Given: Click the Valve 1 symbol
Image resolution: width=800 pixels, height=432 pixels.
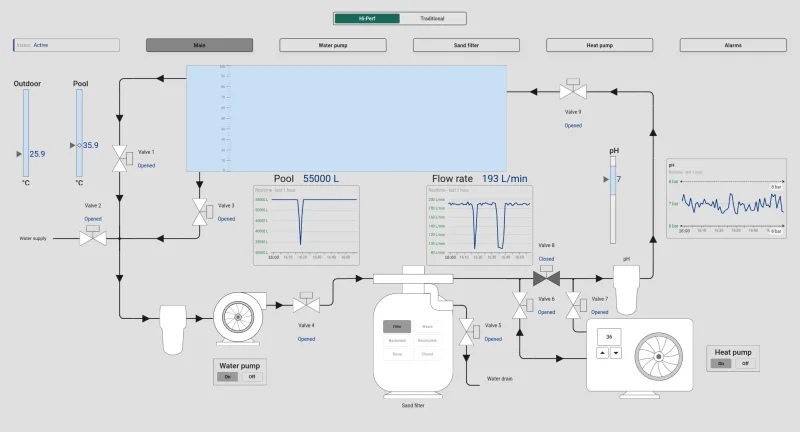Looking at the screenshot, I should pyautogui.click(x=121, y=159).
